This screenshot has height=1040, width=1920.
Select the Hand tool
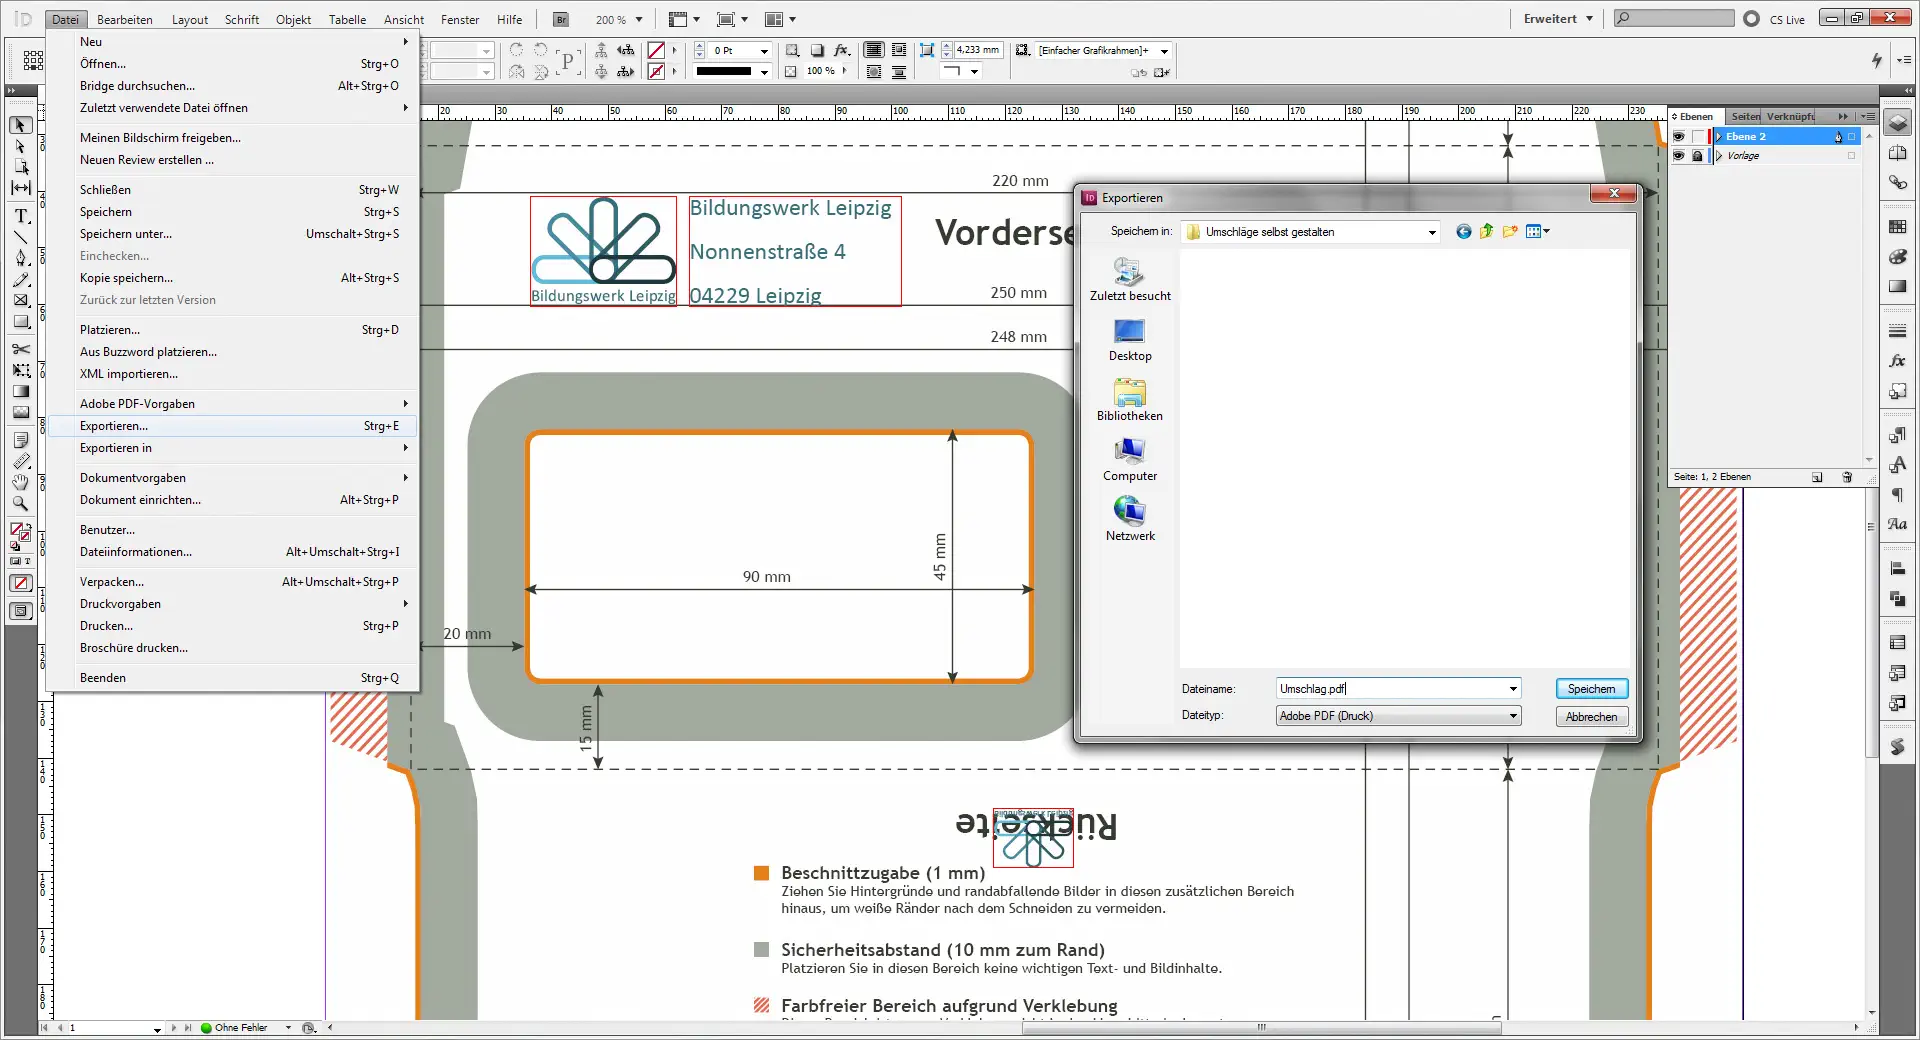pos(21,482)
